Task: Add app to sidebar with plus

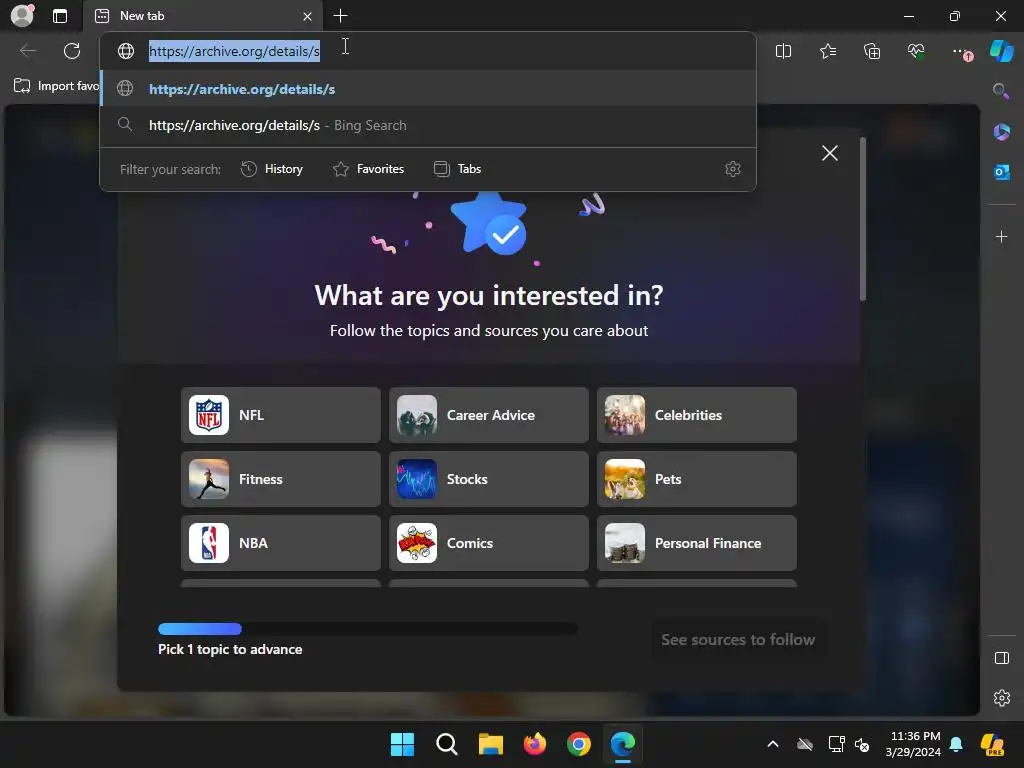Action: (x=1001, y=236)
